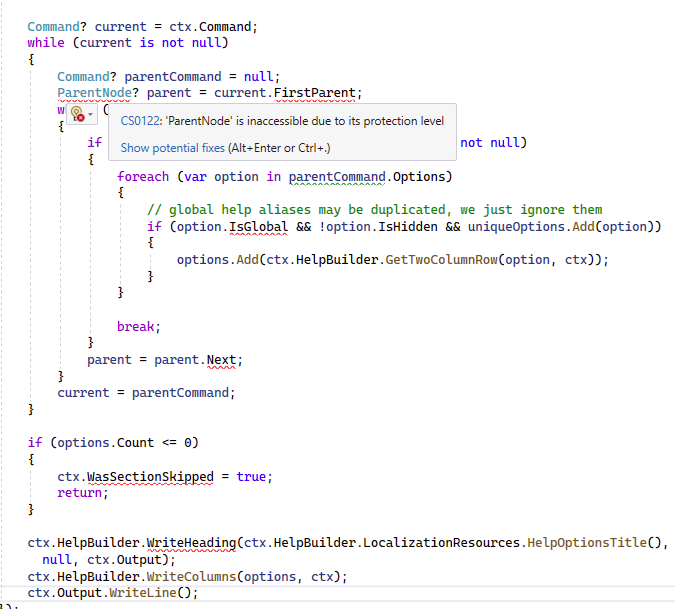Open the dropdown arrow beside the lightbulb

click(90, 114)
